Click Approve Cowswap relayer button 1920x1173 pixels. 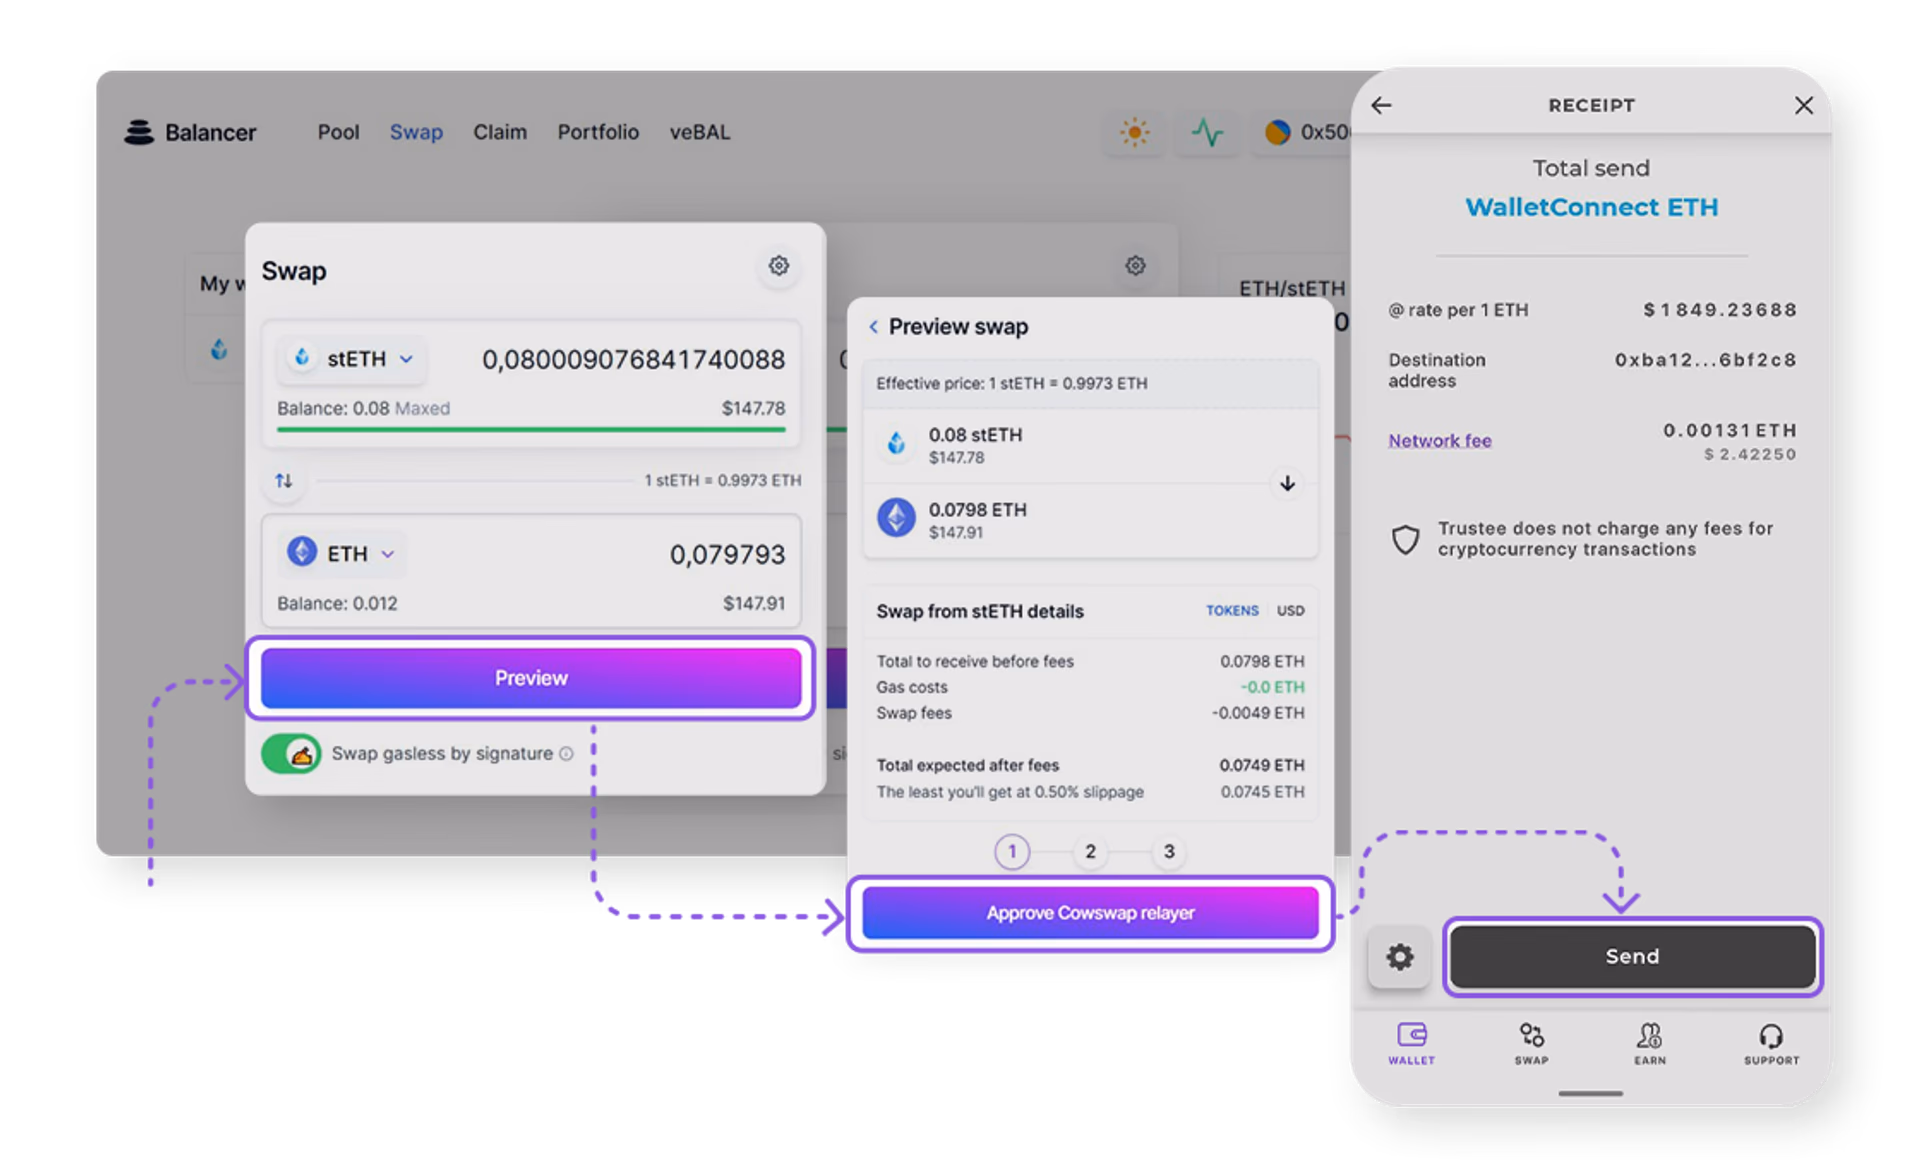[x=1090, y=913]
